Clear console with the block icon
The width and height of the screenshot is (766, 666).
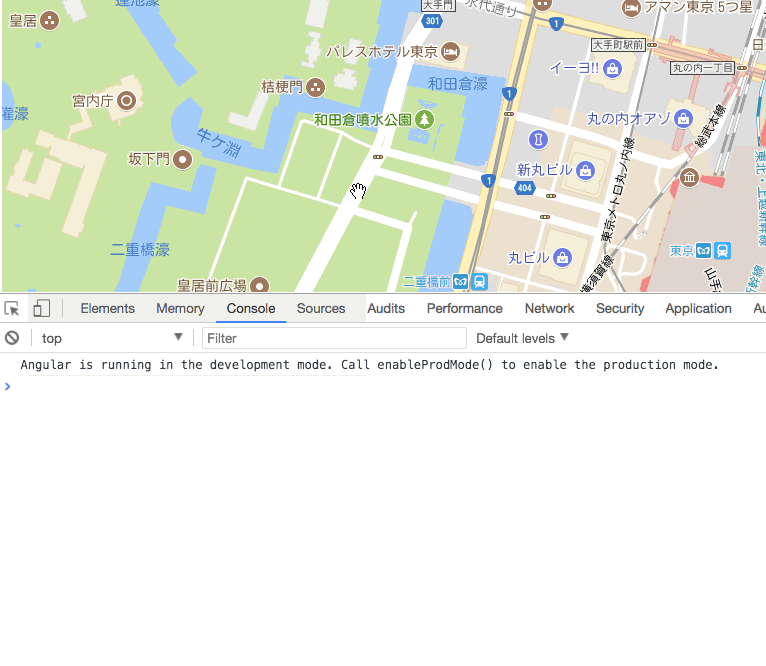[x=12, y=338]
